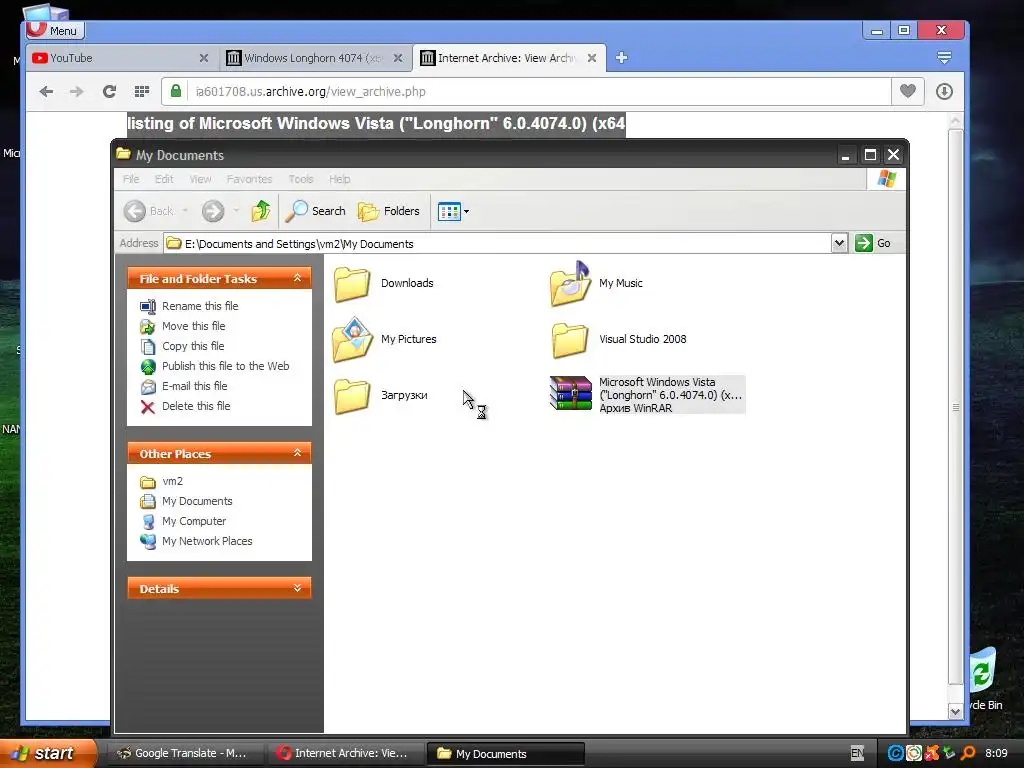Go to My Network Places link
The height and width of the screenshot is (768, 1024).
click(207, 541)
